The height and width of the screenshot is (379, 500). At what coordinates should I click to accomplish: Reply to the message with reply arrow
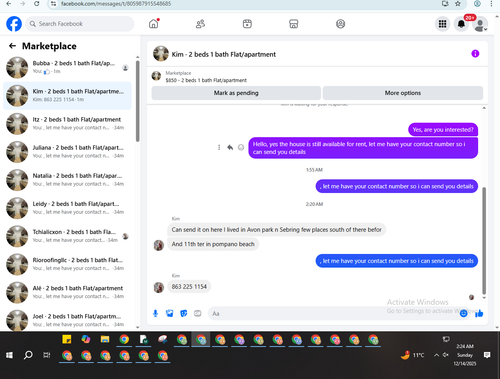(230, 147)
